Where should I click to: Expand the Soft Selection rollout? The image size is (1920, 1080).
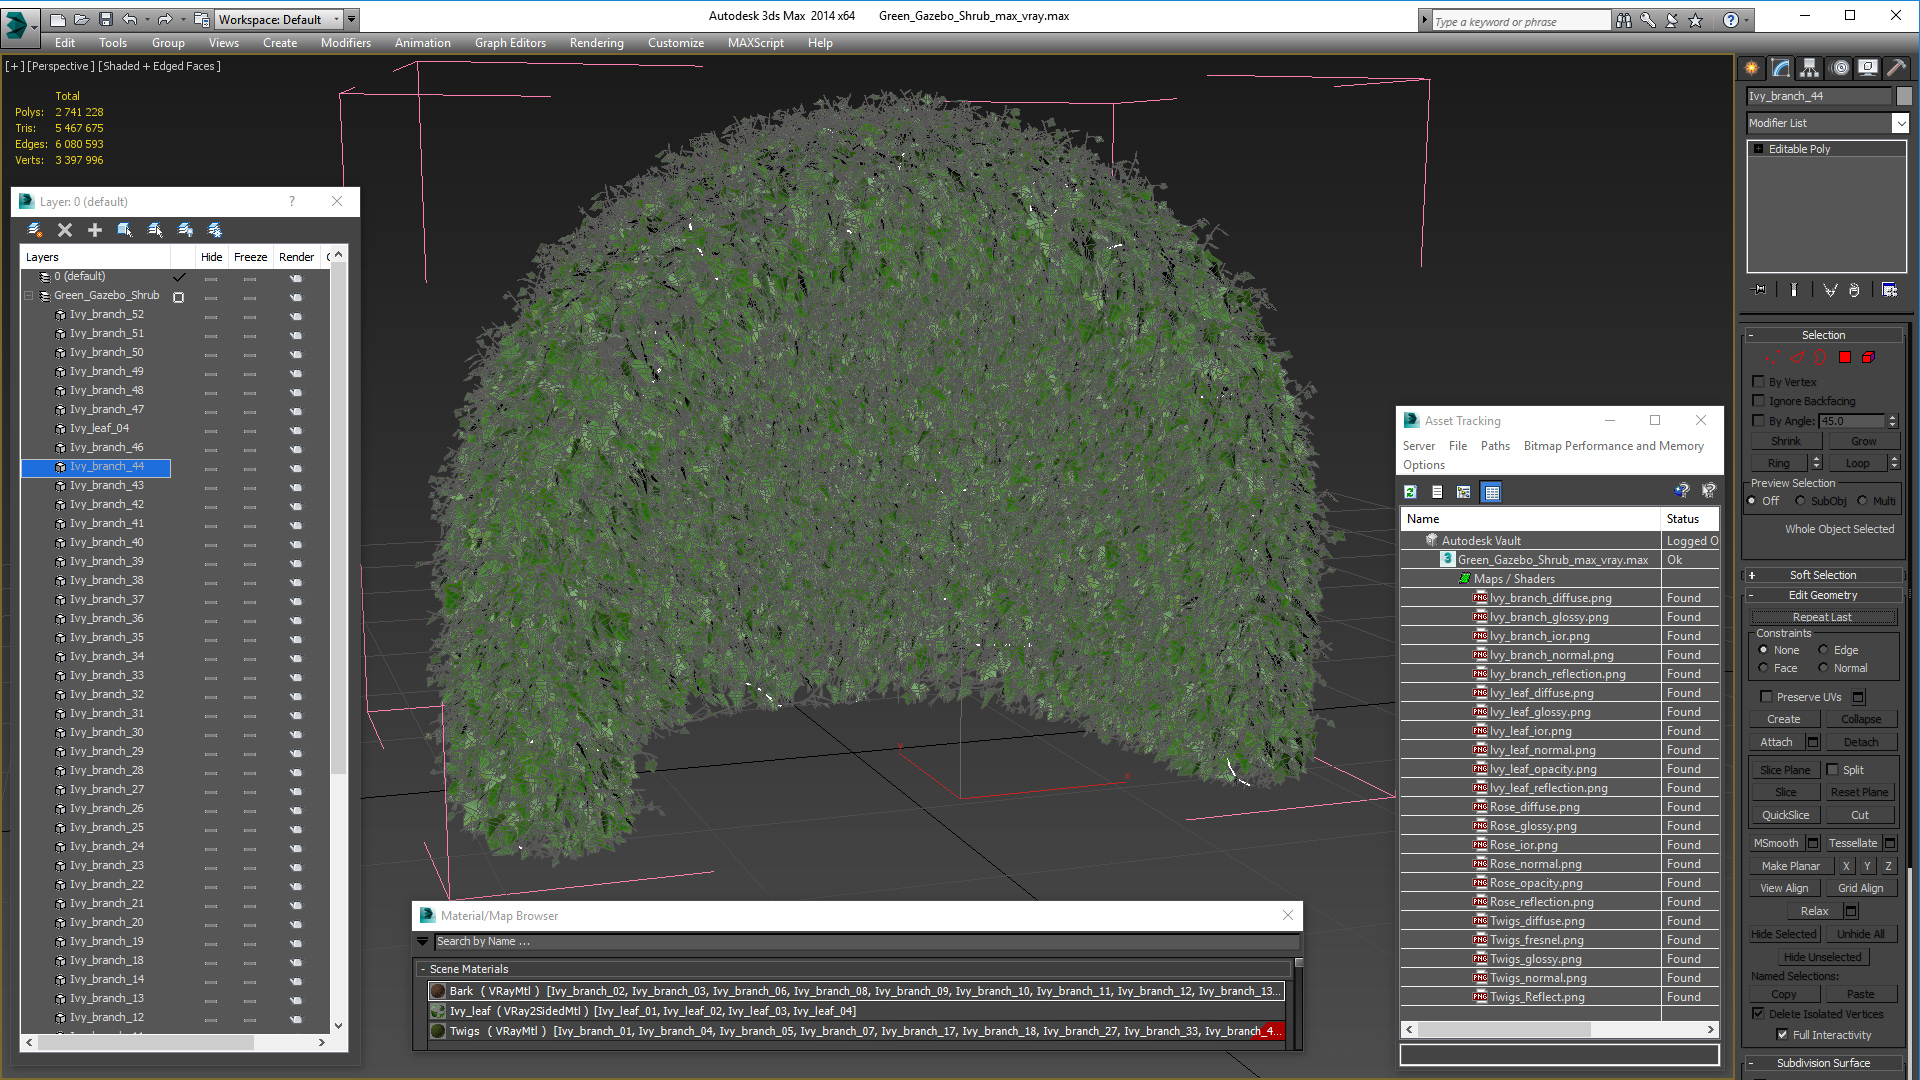click(1822, 575)
